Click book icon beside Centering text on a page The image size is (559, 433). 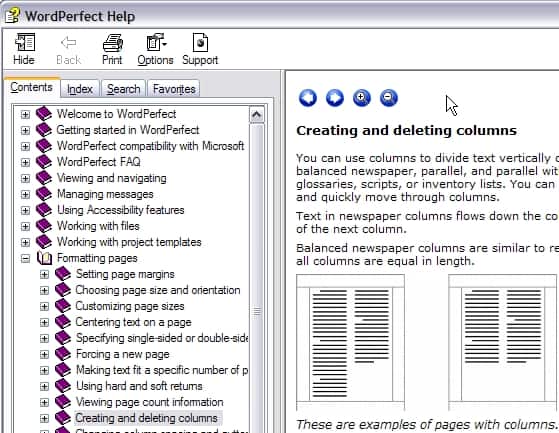(x=63, y=322)
